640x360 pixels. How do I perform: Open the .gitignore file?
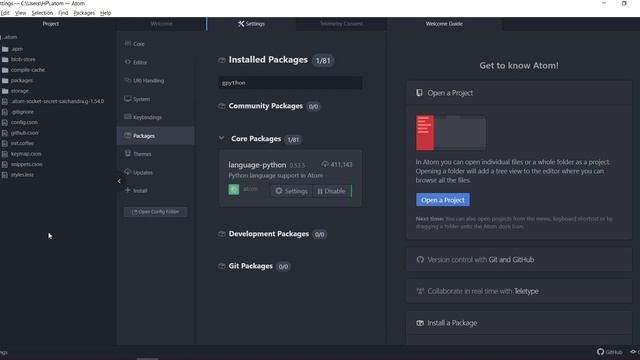click(x=22, y=112)
